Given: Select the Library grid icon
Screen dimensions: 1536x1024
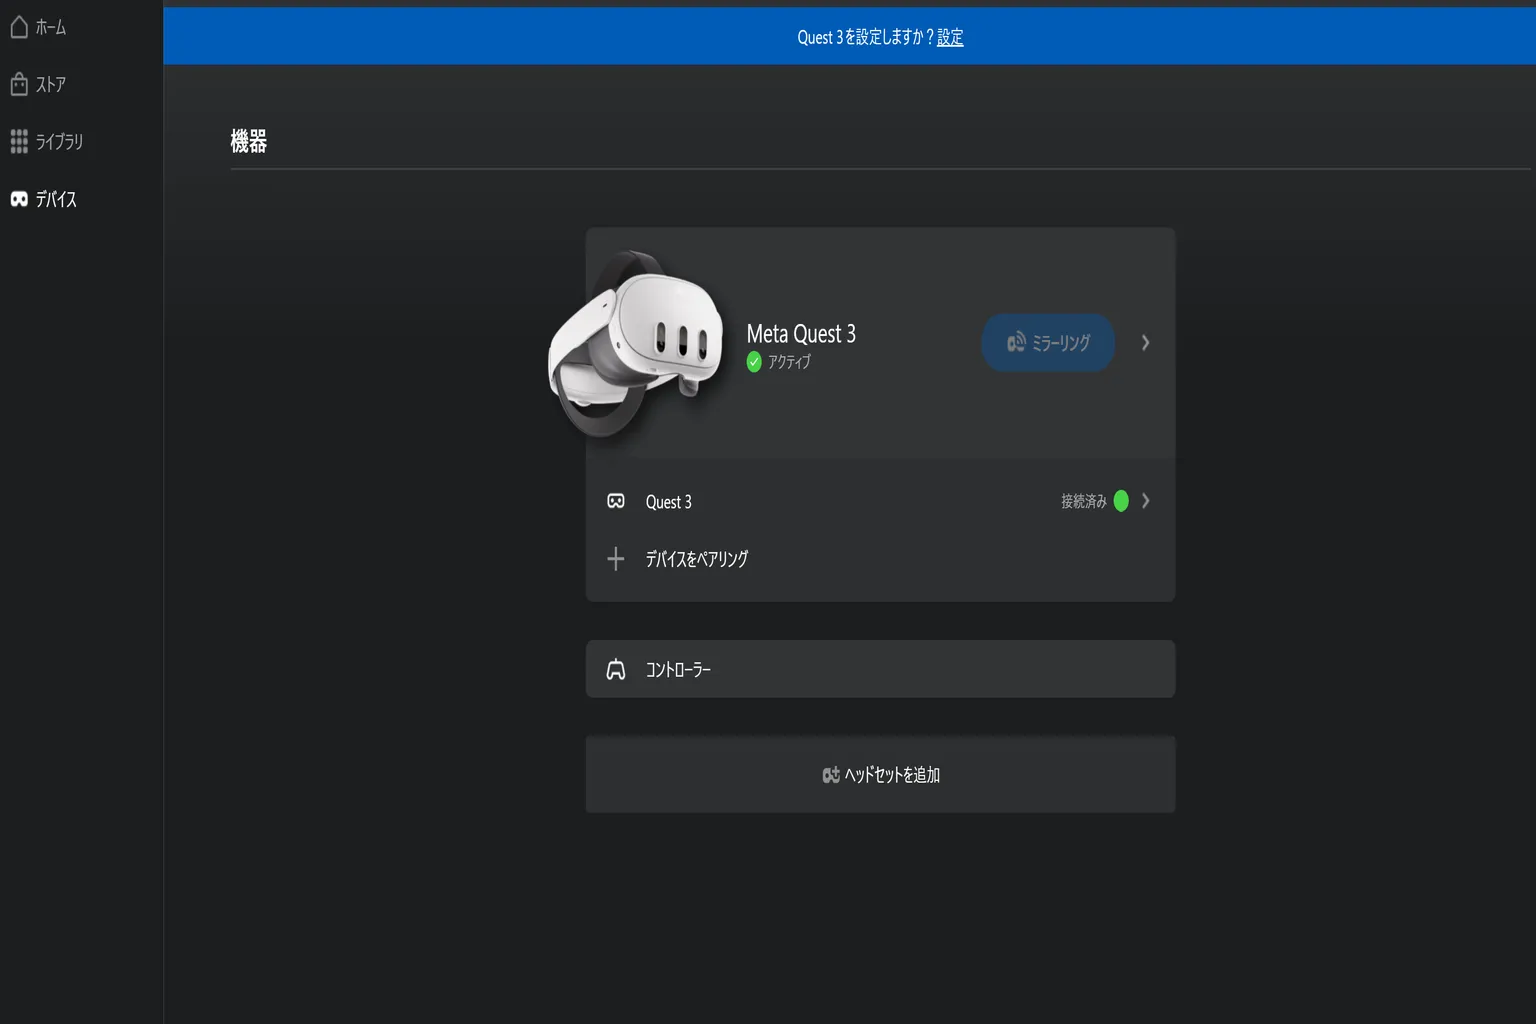Looking at the screenshot, I should (x=19, y=141).
